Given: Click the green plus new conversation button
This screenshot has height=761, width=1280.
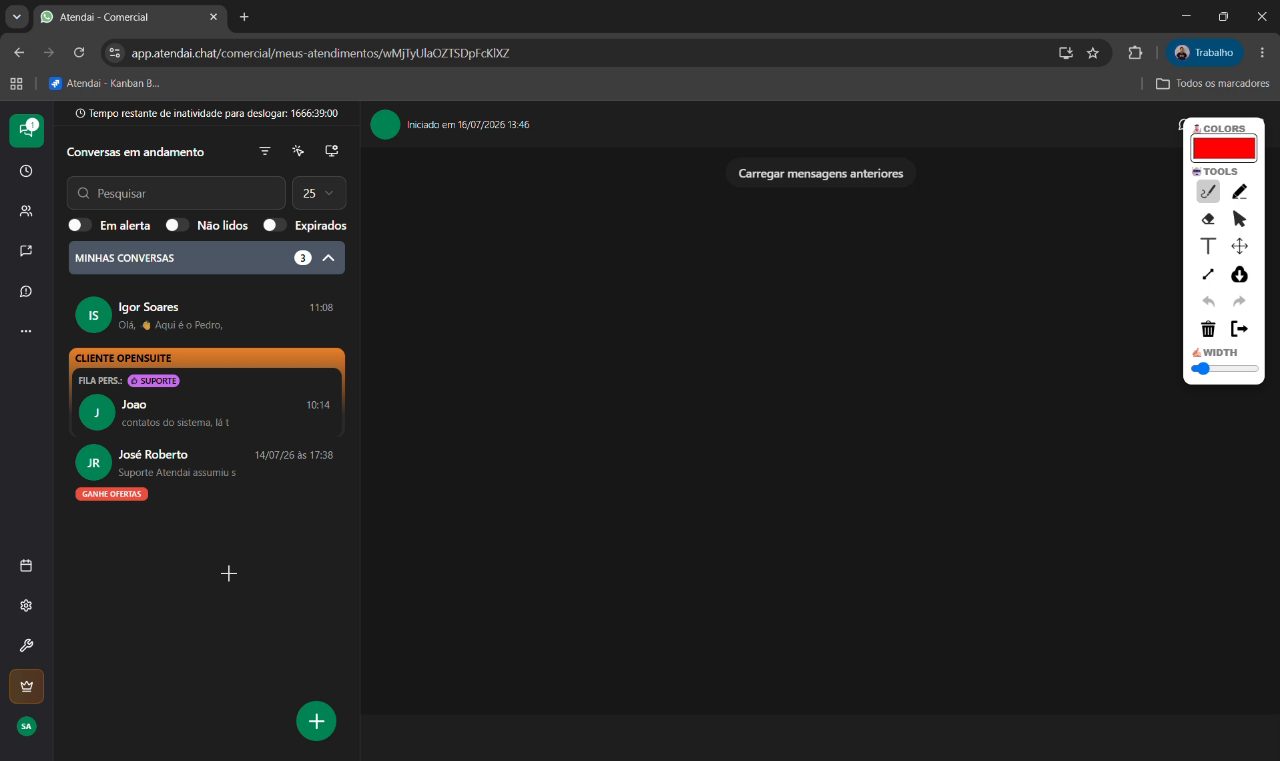Looking at the screenshot, I should coord(316,720).
